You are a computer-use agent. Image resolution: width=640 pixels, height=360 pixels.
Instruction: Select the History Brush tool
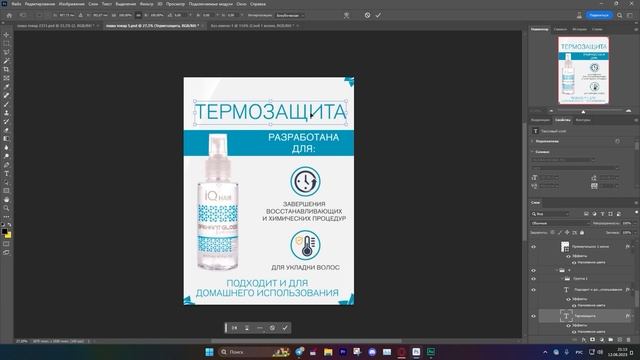tap(6, 121)
